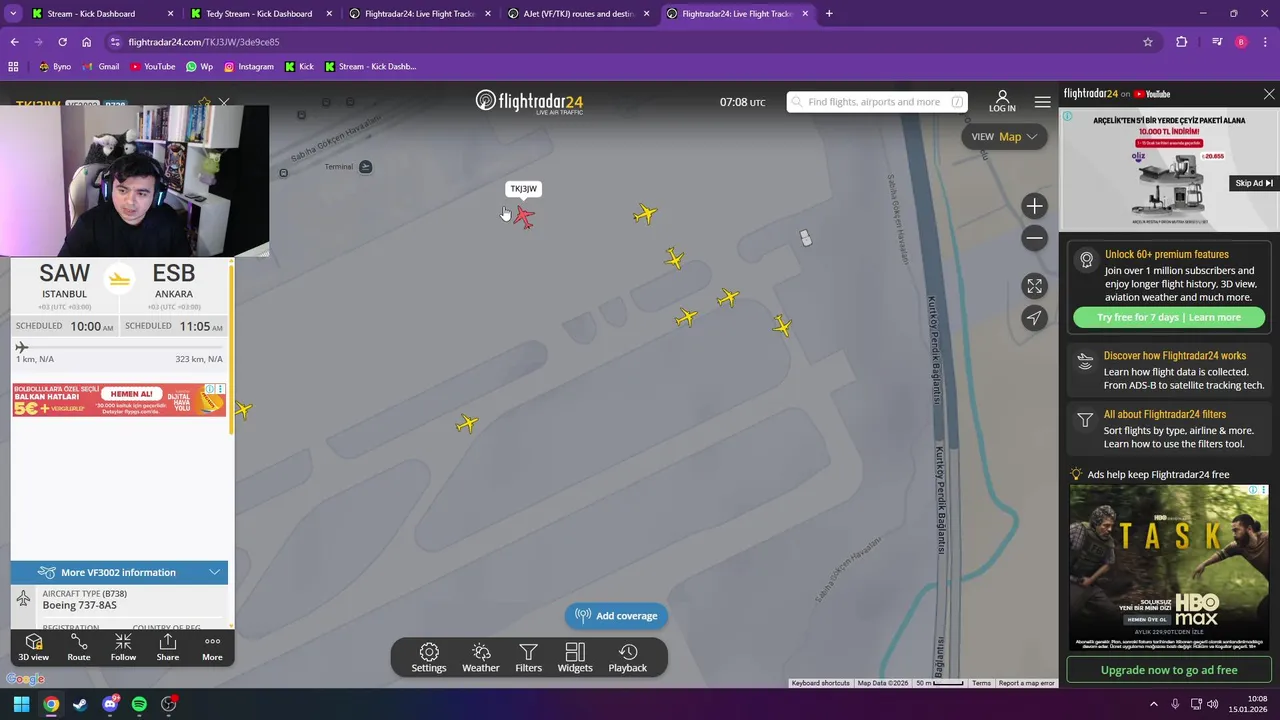
Task: Click the Terminal marker icon on the map
Action: pyautogui.click(x=365, y=166)
